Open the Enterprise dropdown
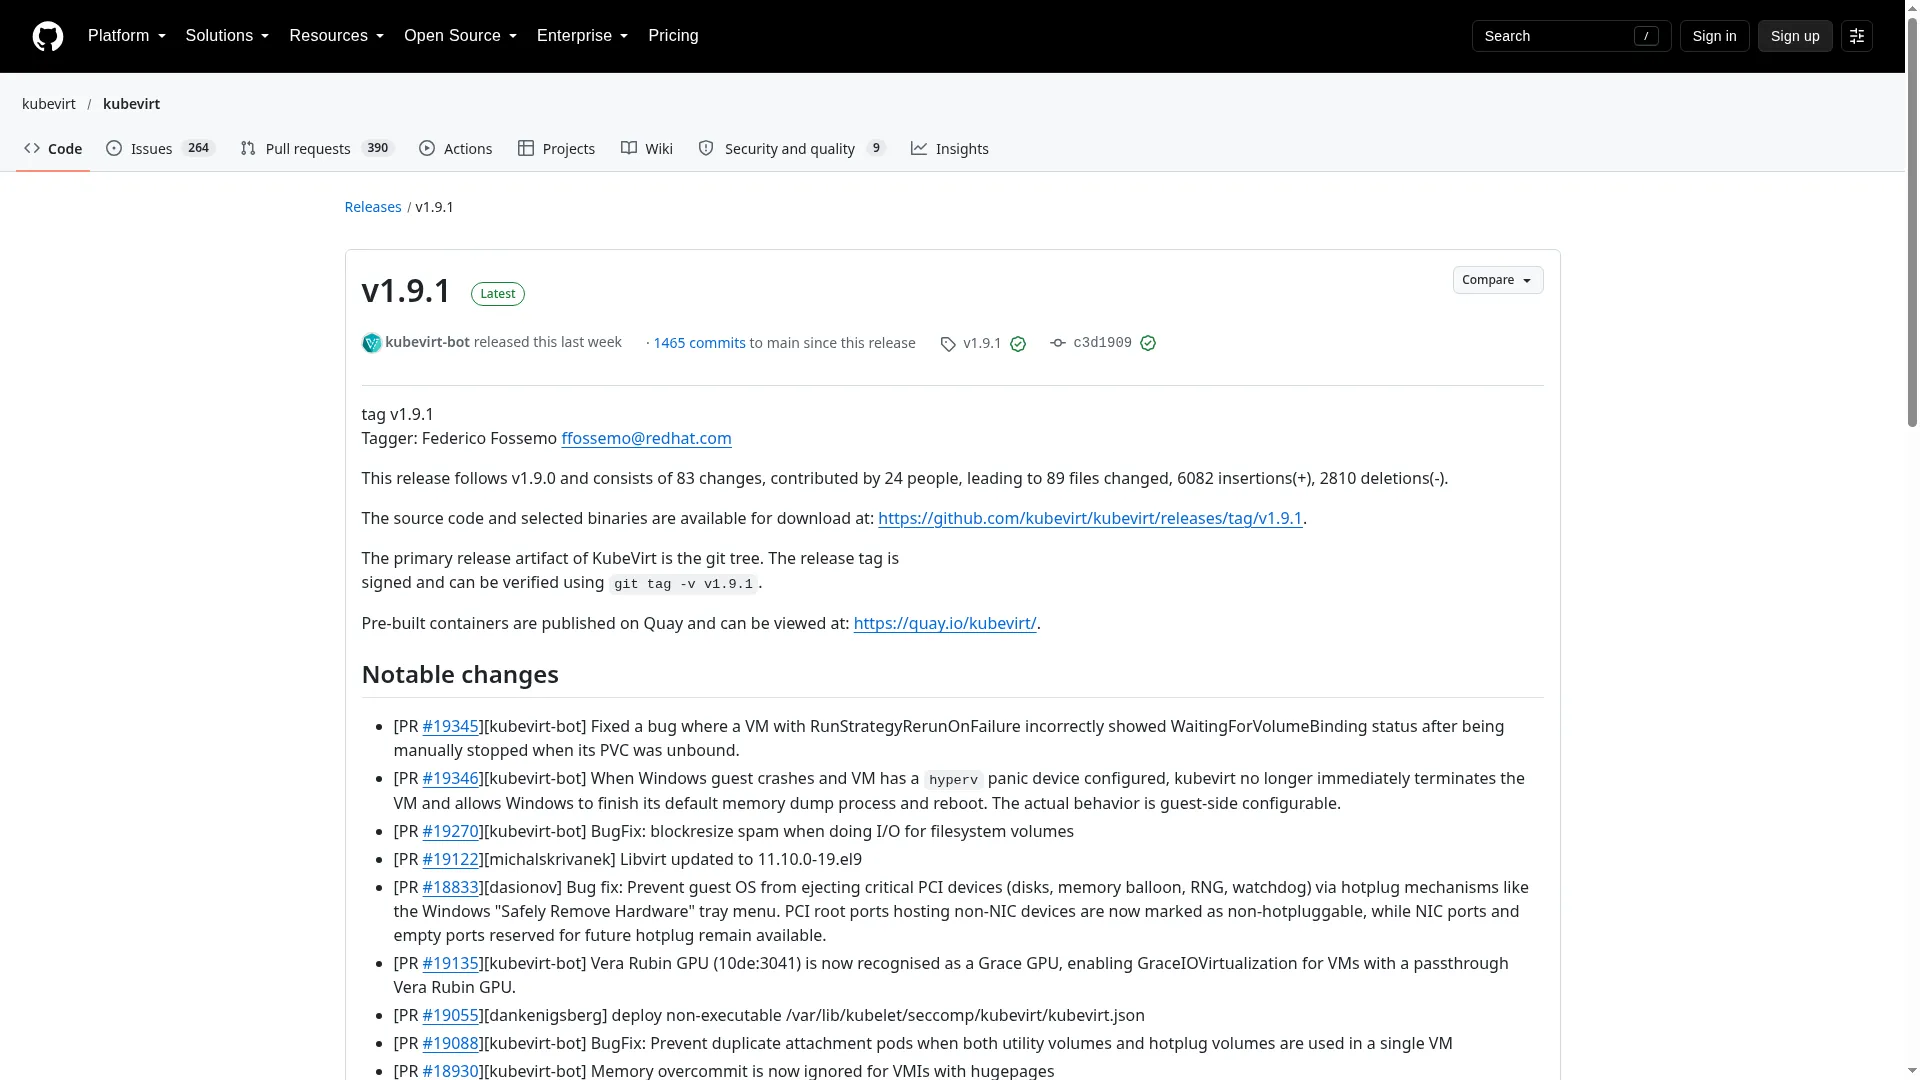Image resolution: width=1920 pixels, height=1080 pixels. (x=583, y=36)
